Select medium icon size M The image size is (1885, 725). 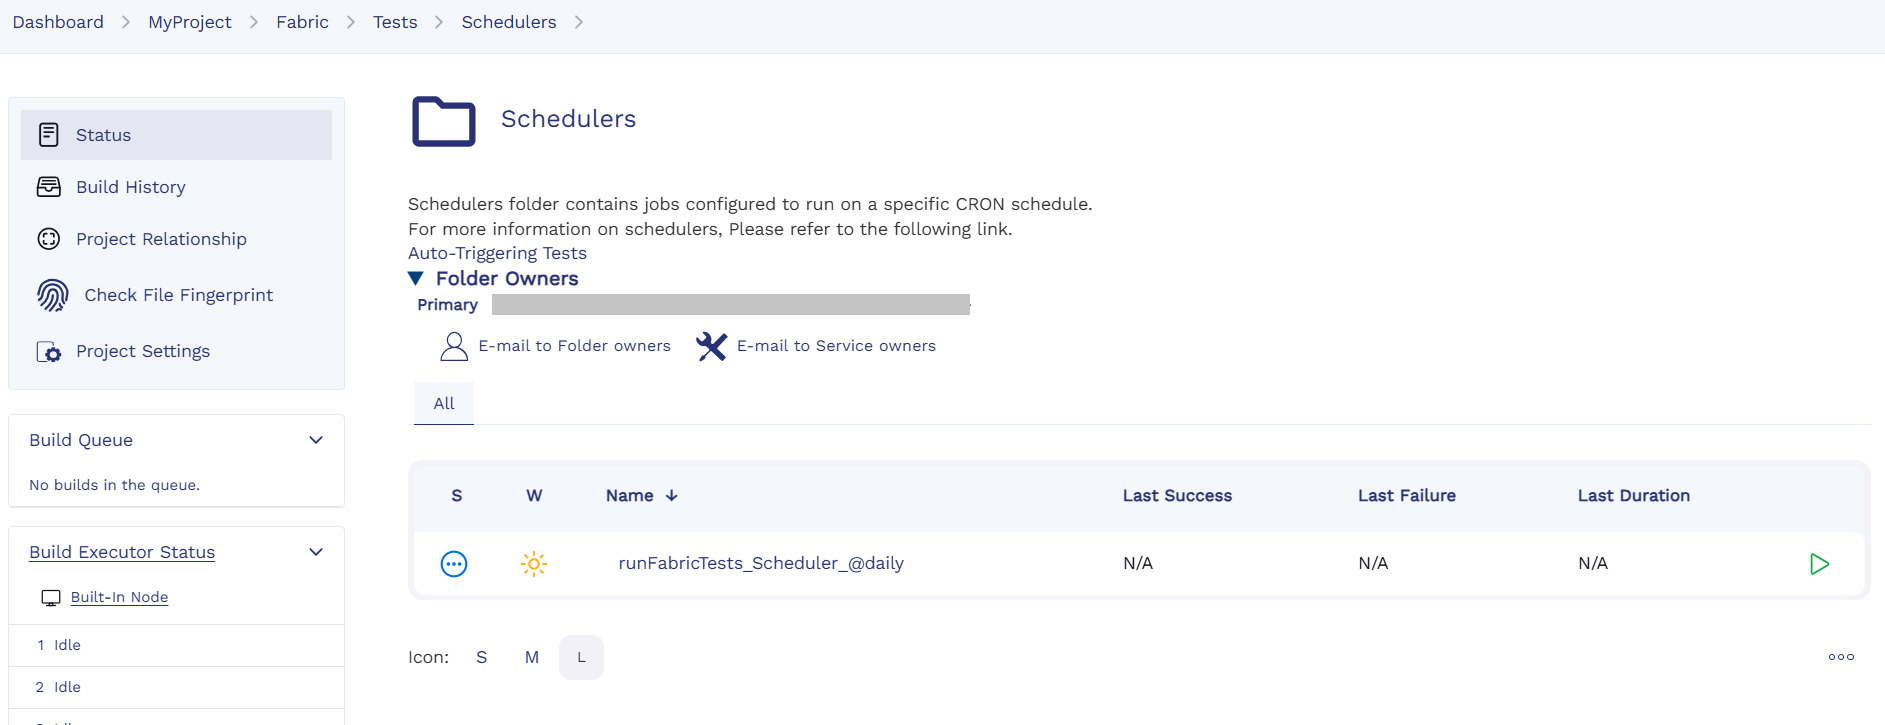tap(532, 657)
